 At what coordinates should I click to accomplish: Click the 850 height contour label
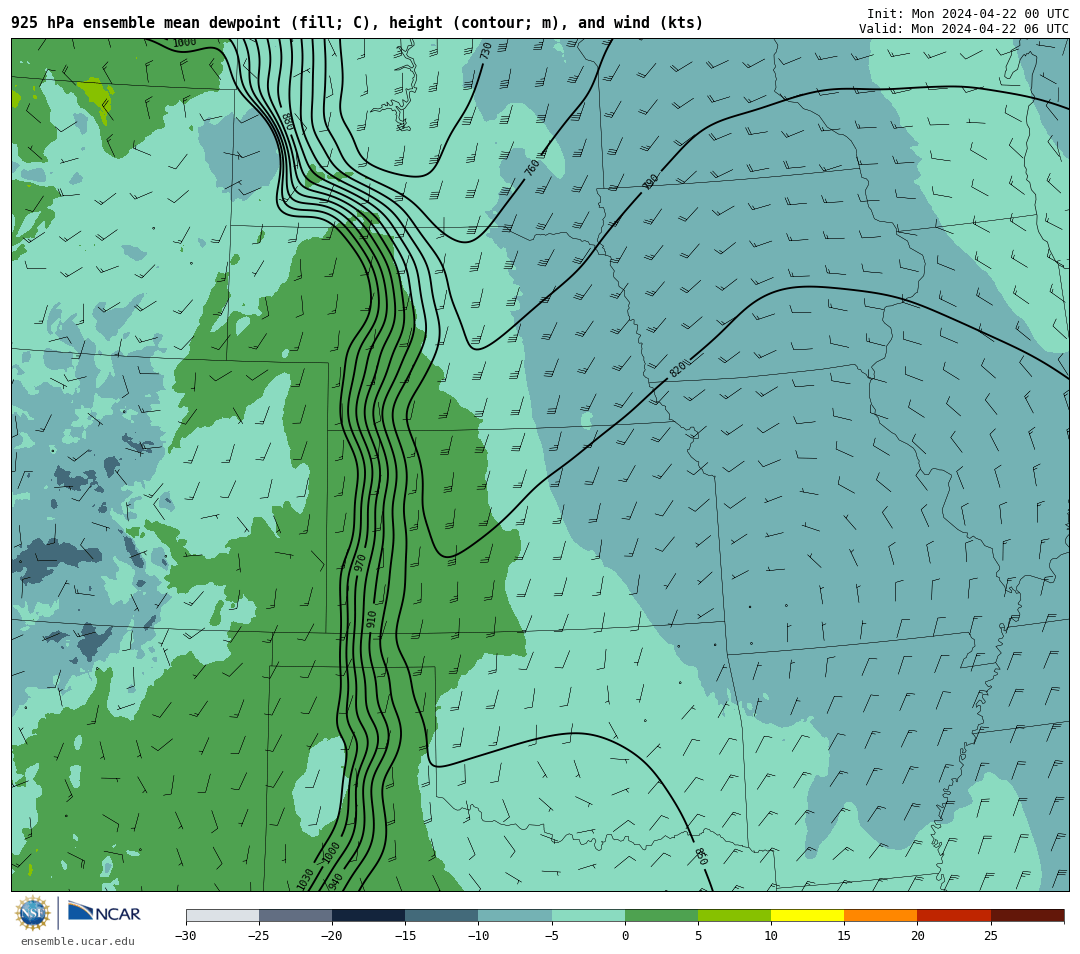[x=700, y=856]
